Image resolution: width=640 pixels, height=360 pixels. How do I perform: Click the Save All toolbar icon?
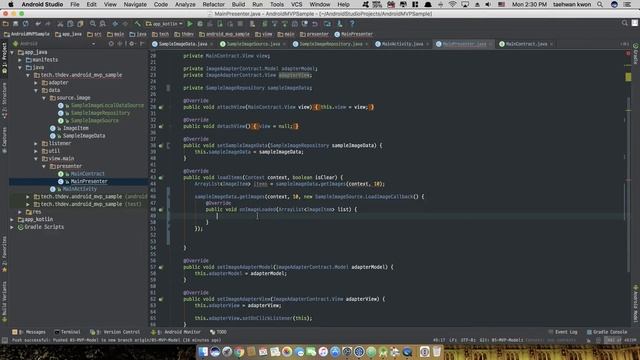(x=16, y=24)
